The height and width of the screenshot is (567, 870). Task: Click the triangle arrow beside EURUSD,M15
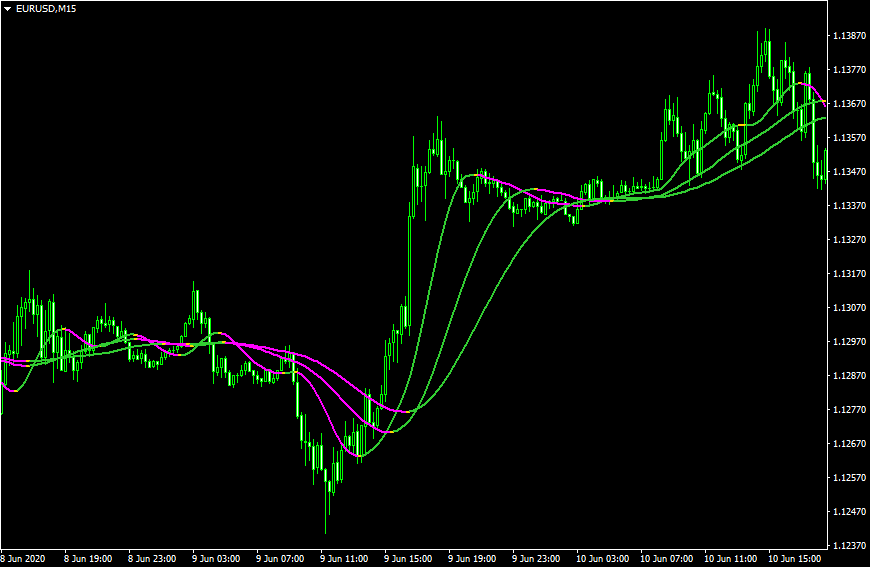pos(7,9)
